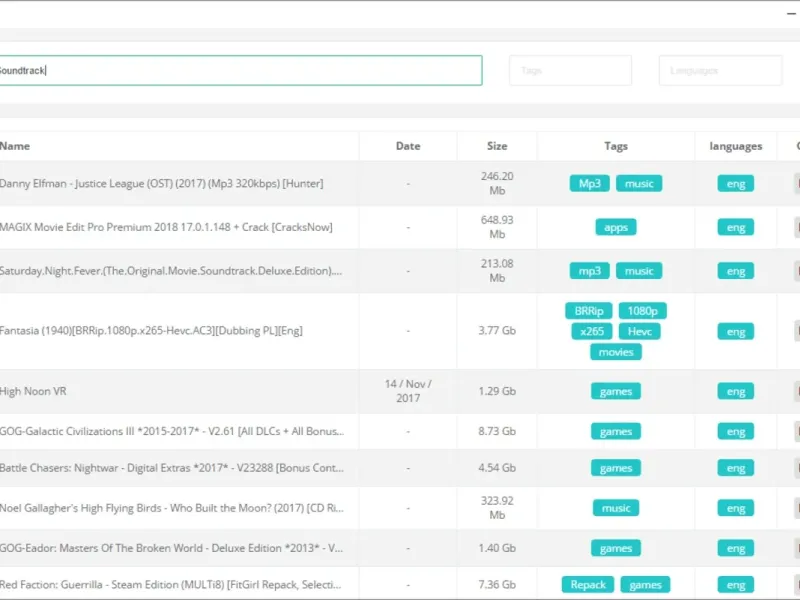Select GOG-Galactic Civilizations III row

[x=400, y=432]
